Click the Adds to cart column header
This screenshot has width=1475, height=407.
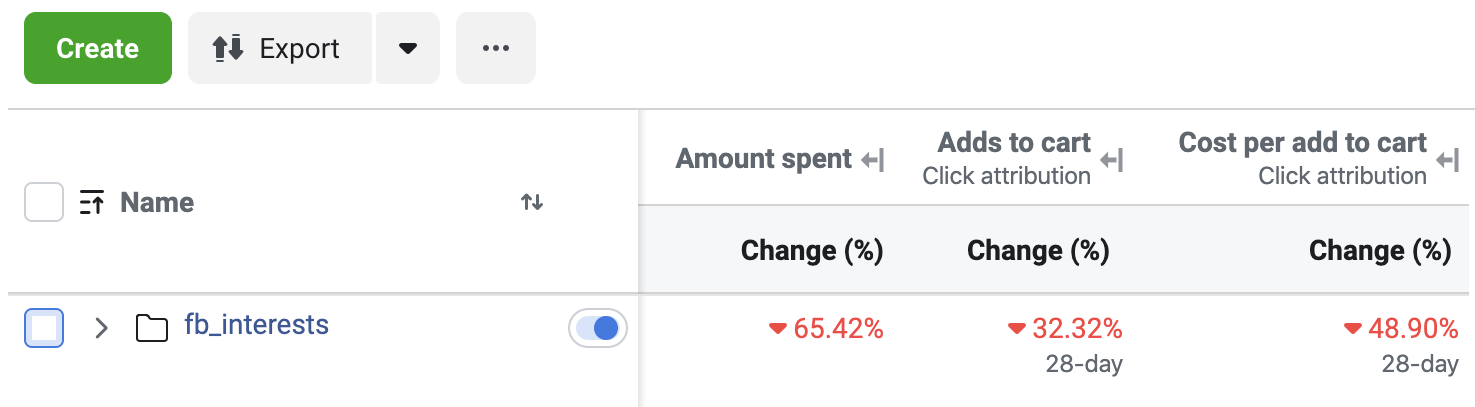[x=1013, y=143]
